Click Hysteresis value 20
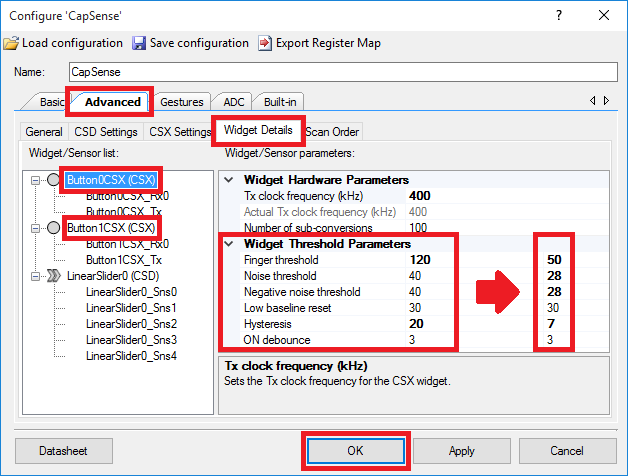 pos(416,324)
